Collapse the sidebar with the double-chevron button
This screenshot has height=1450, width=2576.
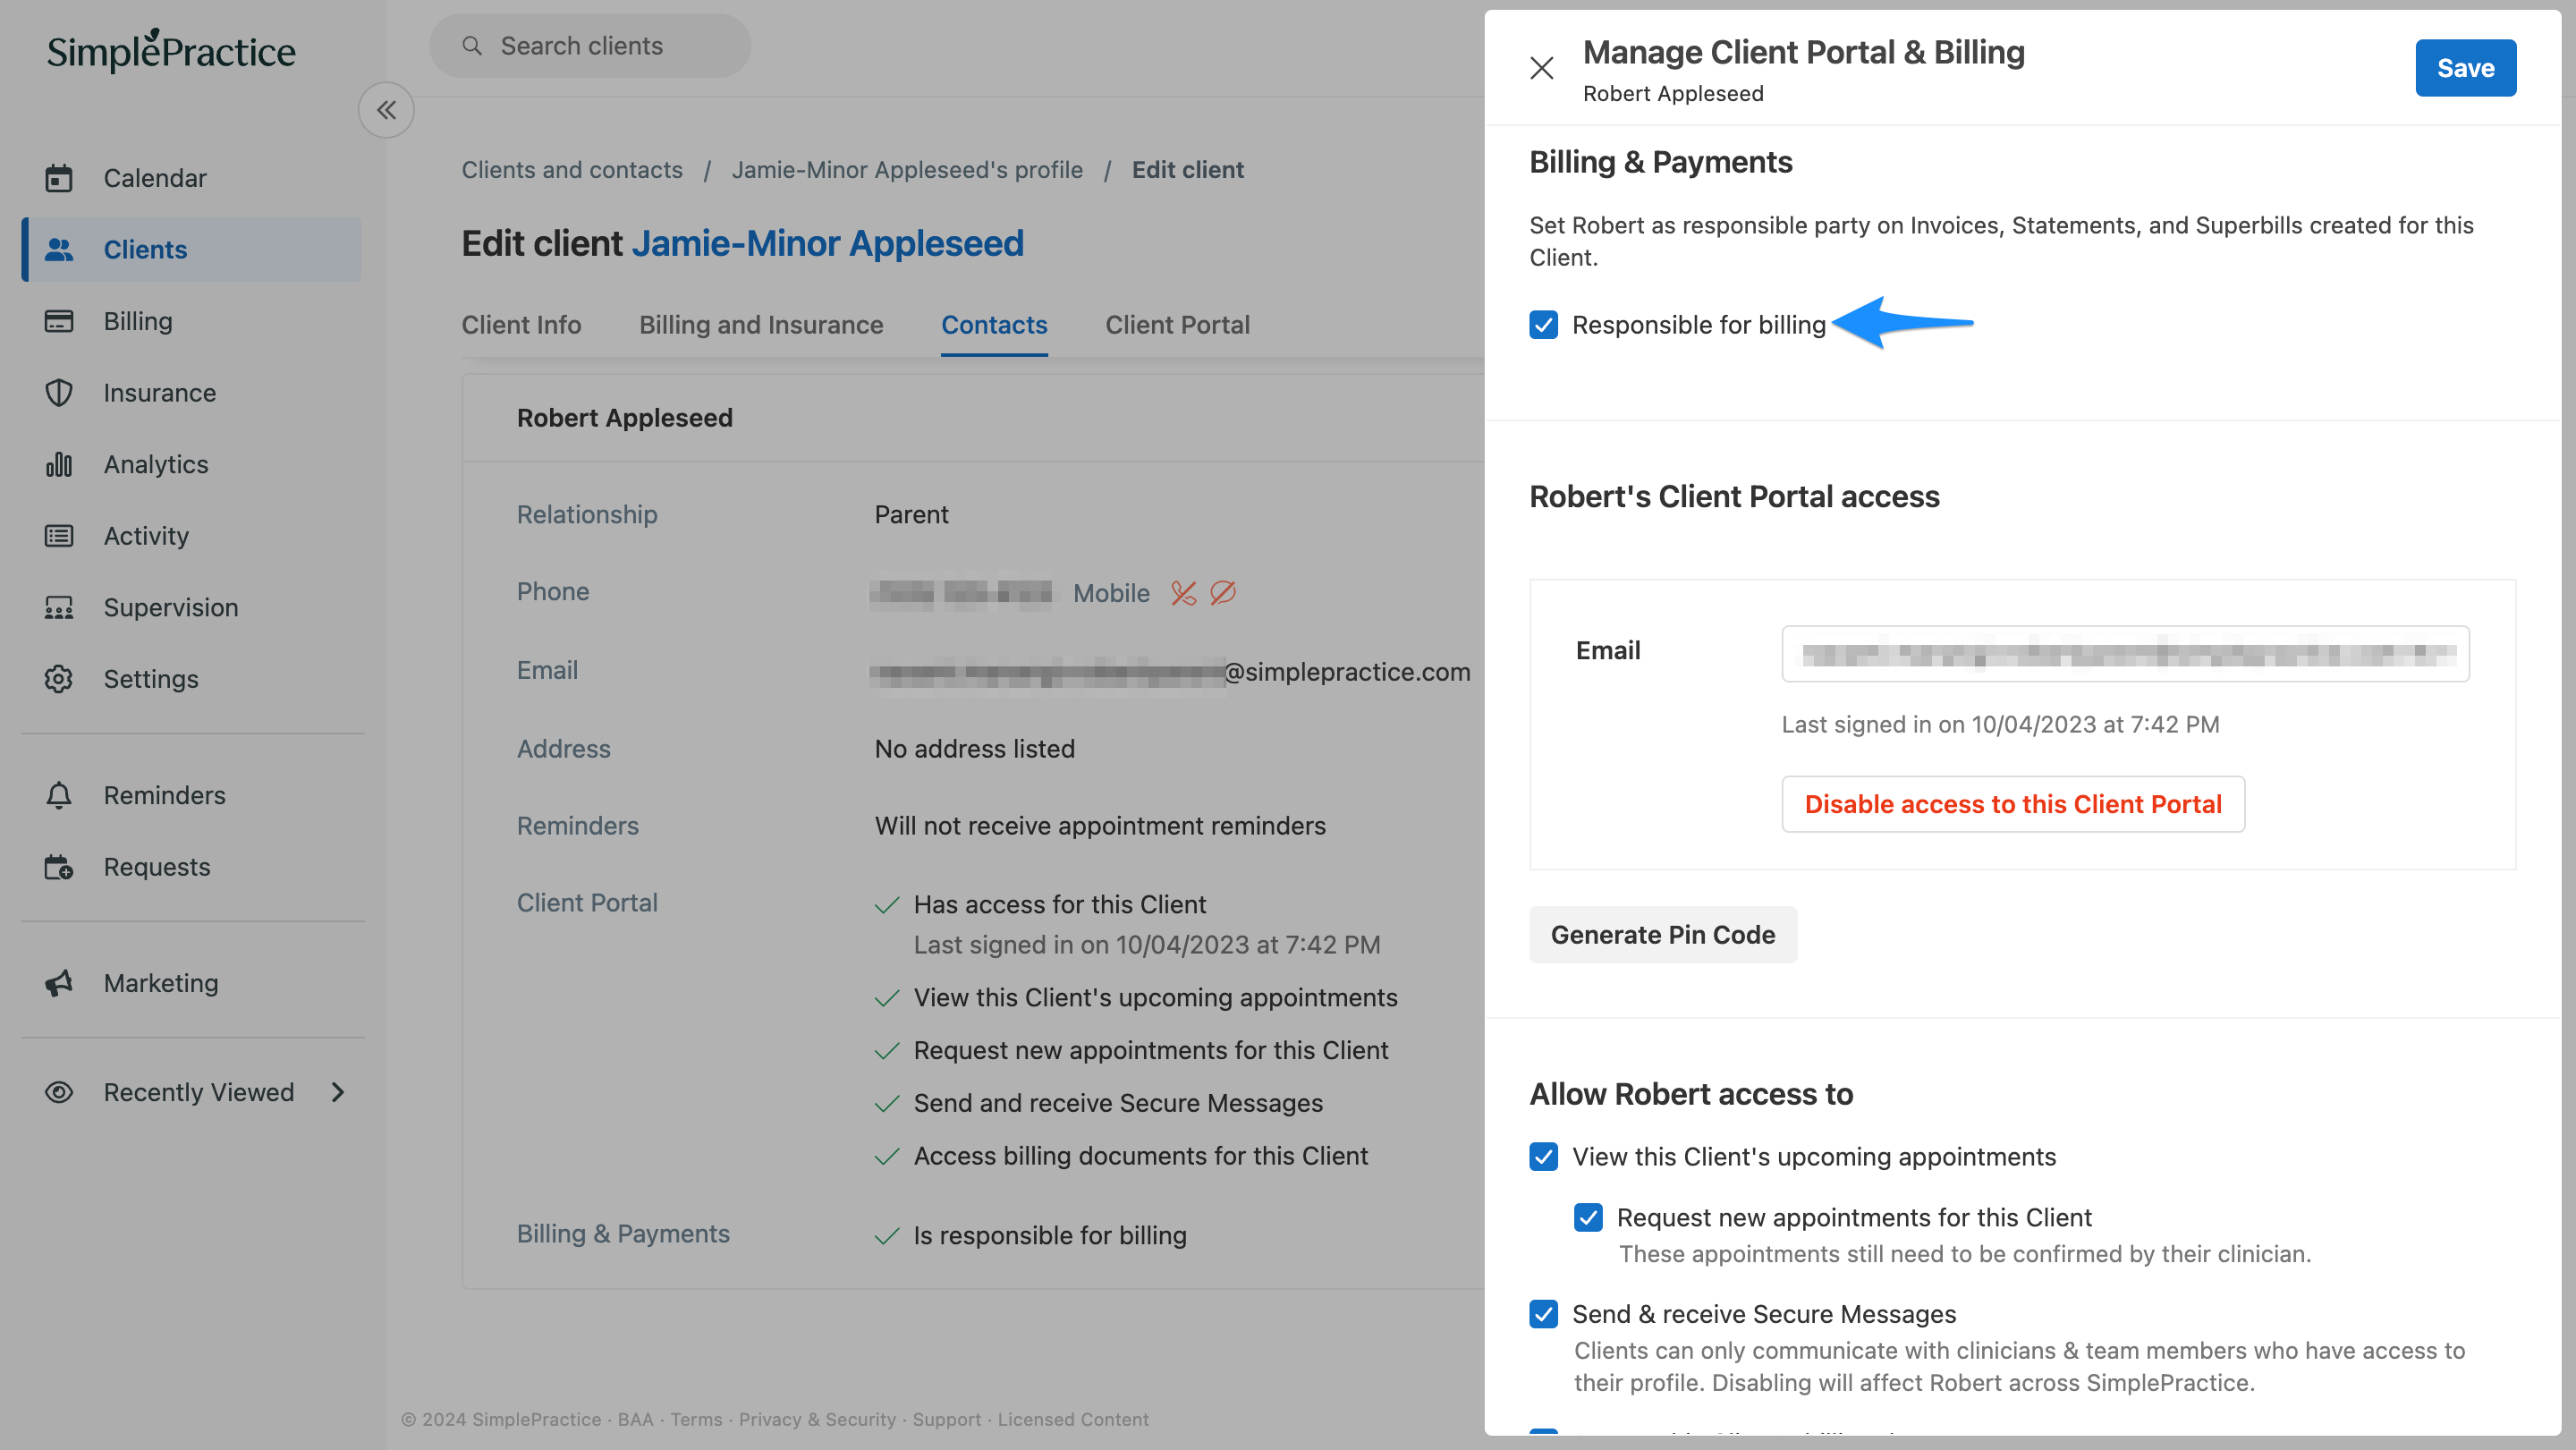[386, 110]
